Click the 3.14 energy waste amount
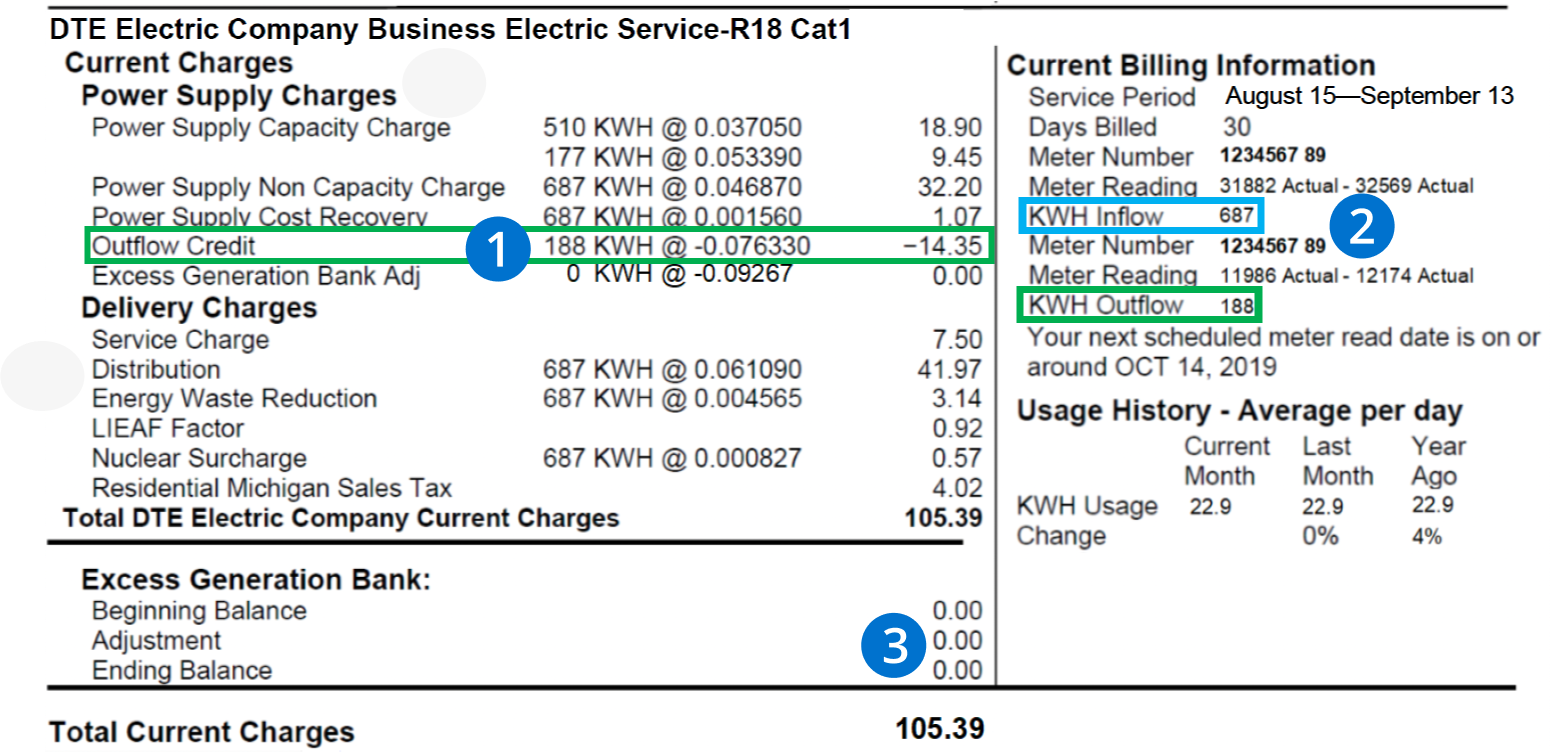The height and width of the screenshot is (752, 1550). click(956, 399)
